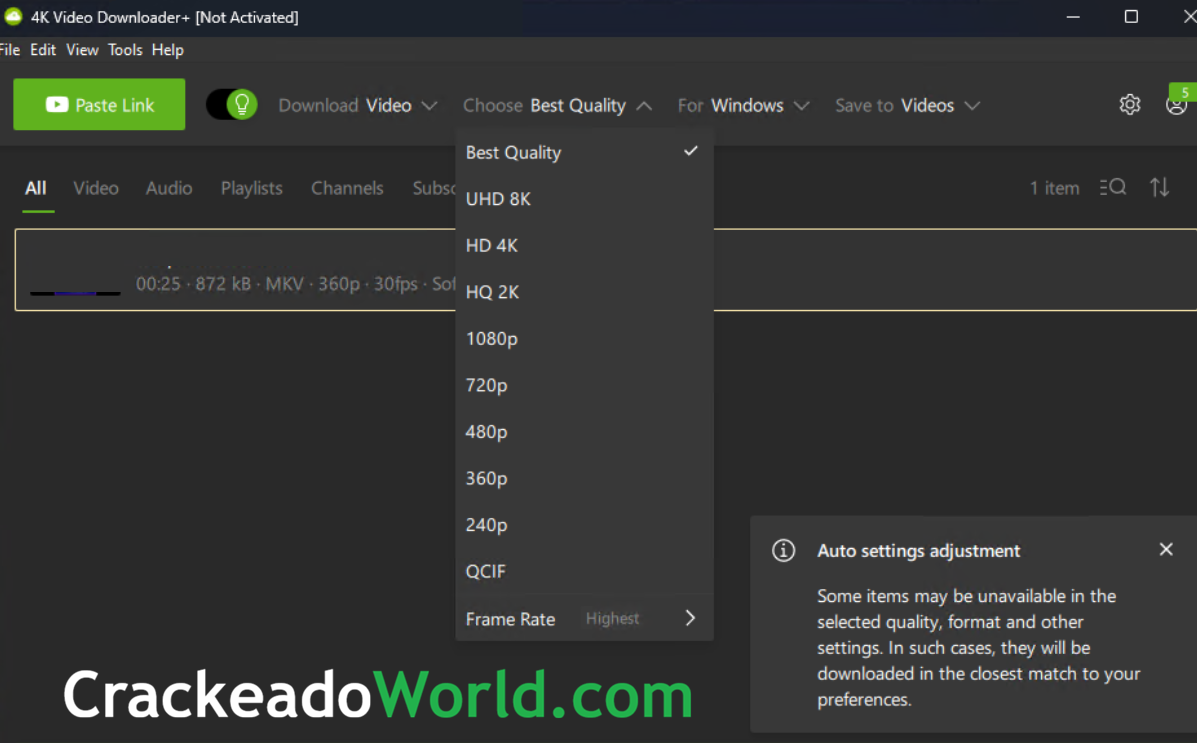
Task: Click the 00:25 duration text of the item
Action: point(158,284)
